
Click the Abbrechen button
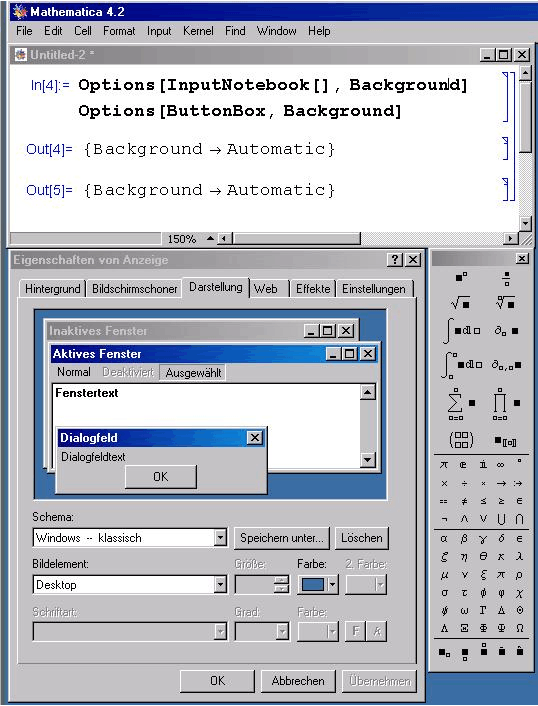[x=298, y=681]
